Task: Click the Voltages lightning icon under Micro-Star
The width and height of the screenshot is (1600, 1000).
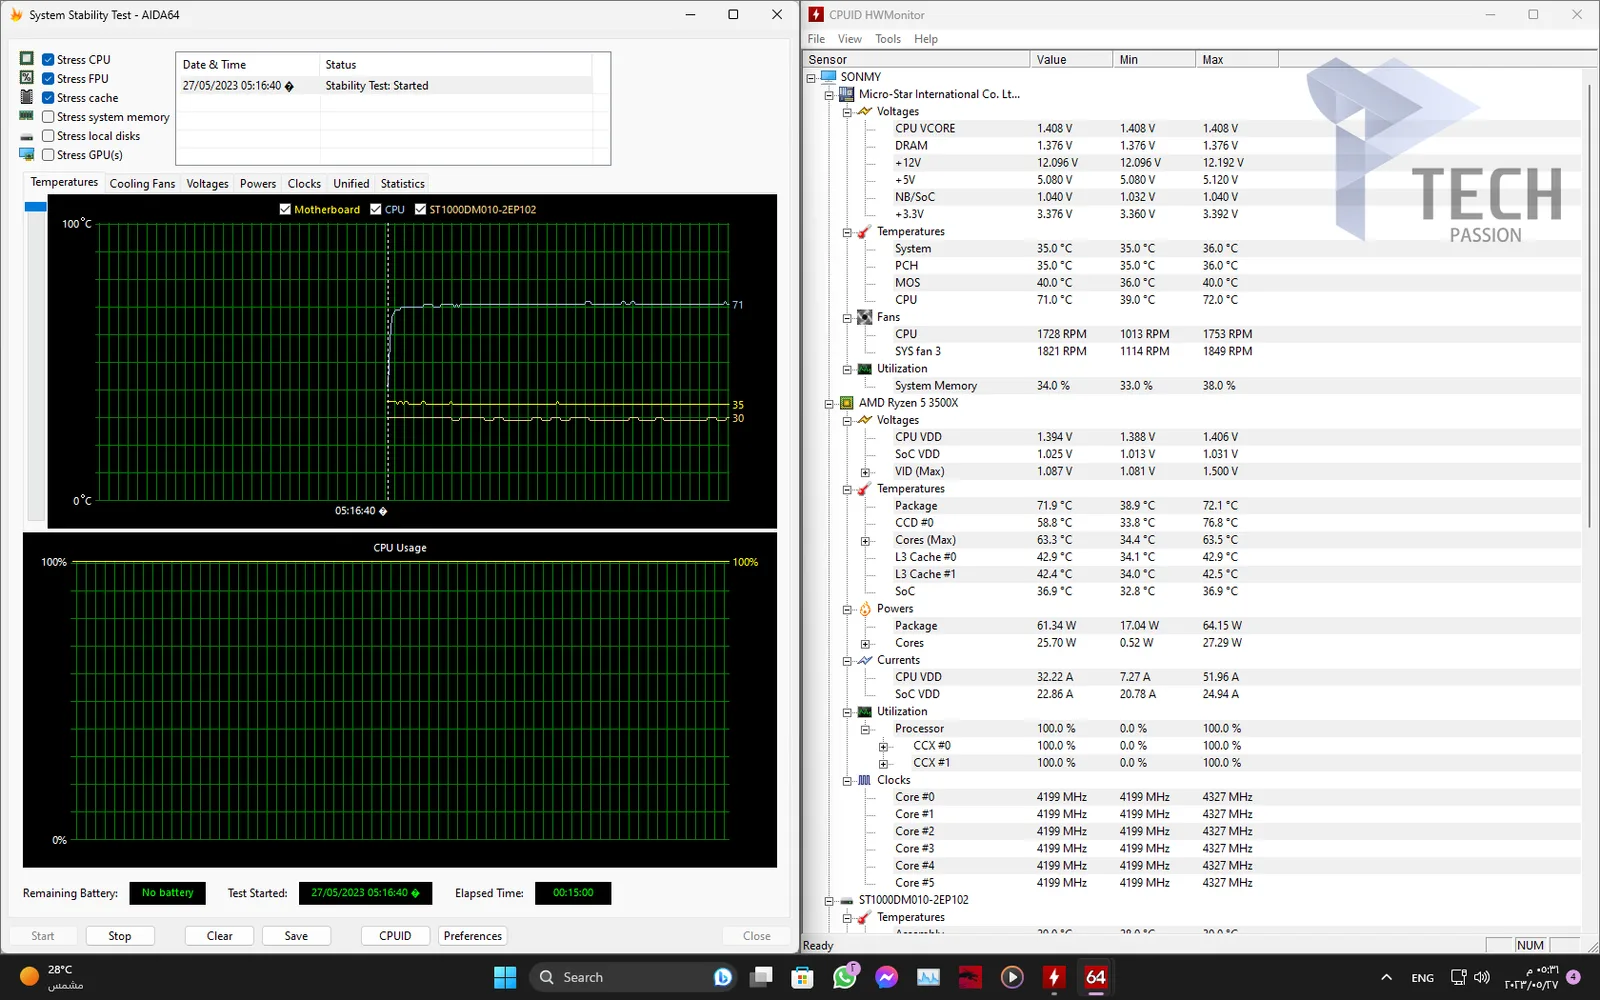Action: click(x=865, y=111)
